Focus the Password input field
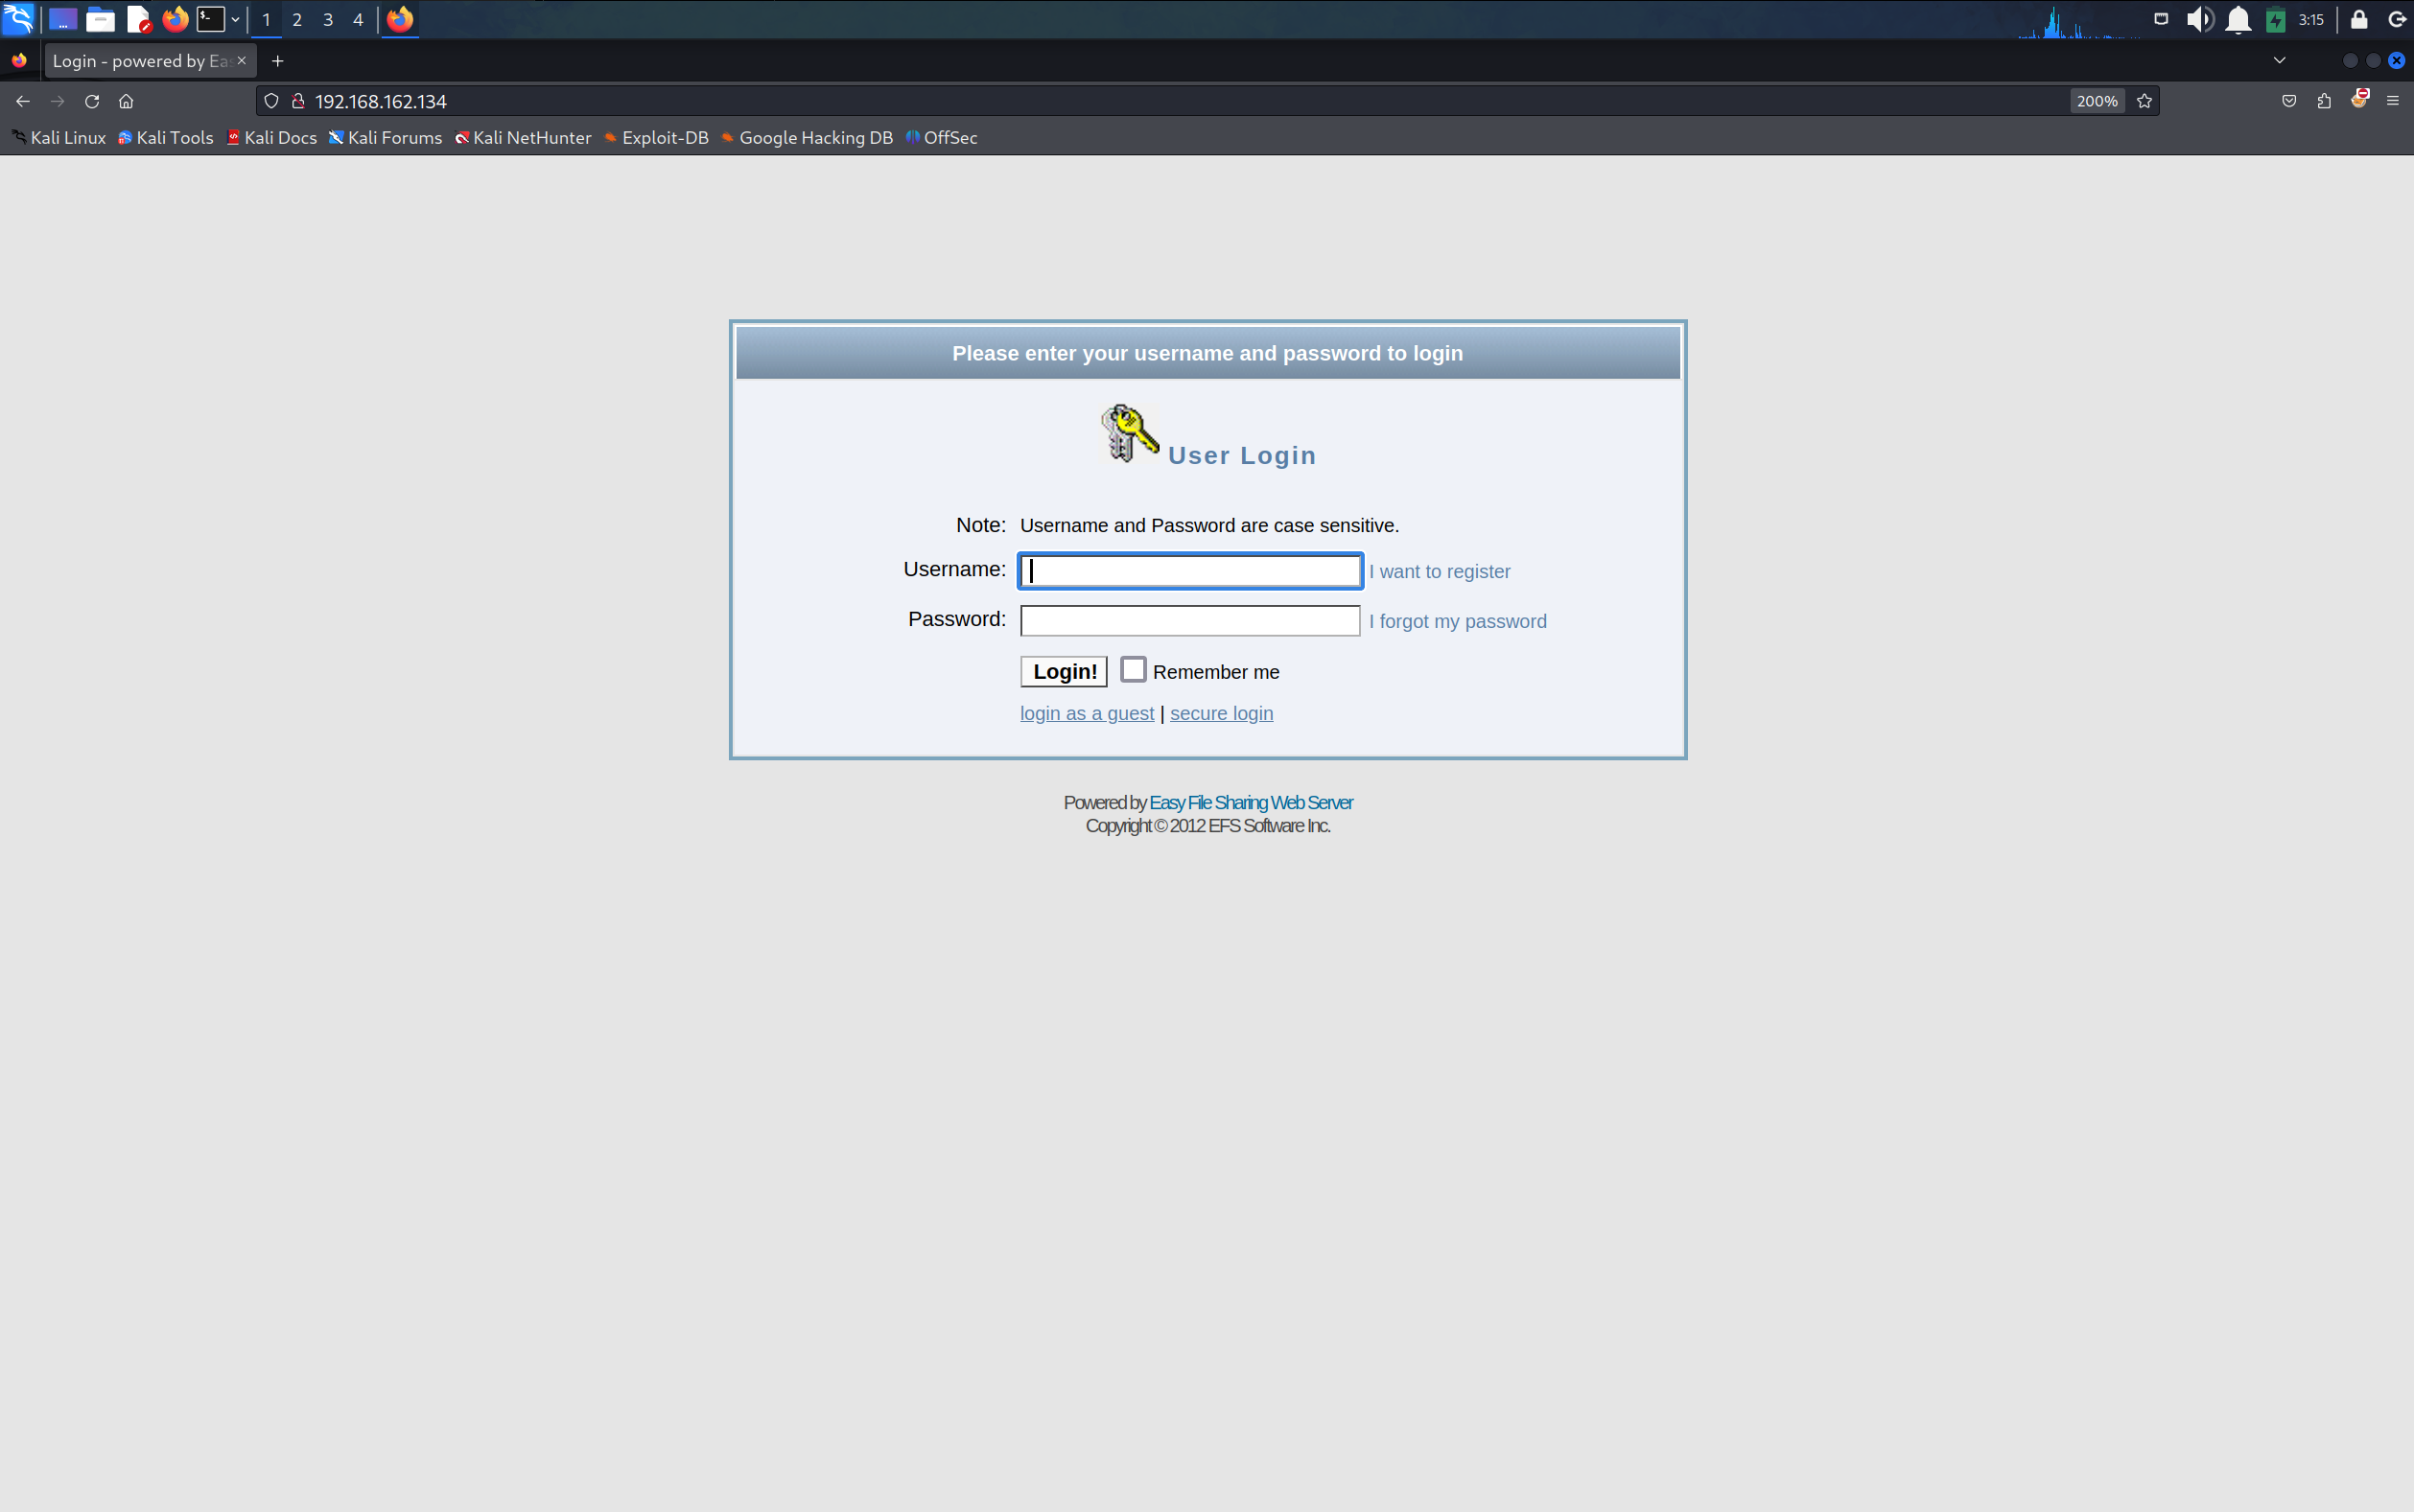This screenshot has width=2414, height=1512. pos(1189,621)
